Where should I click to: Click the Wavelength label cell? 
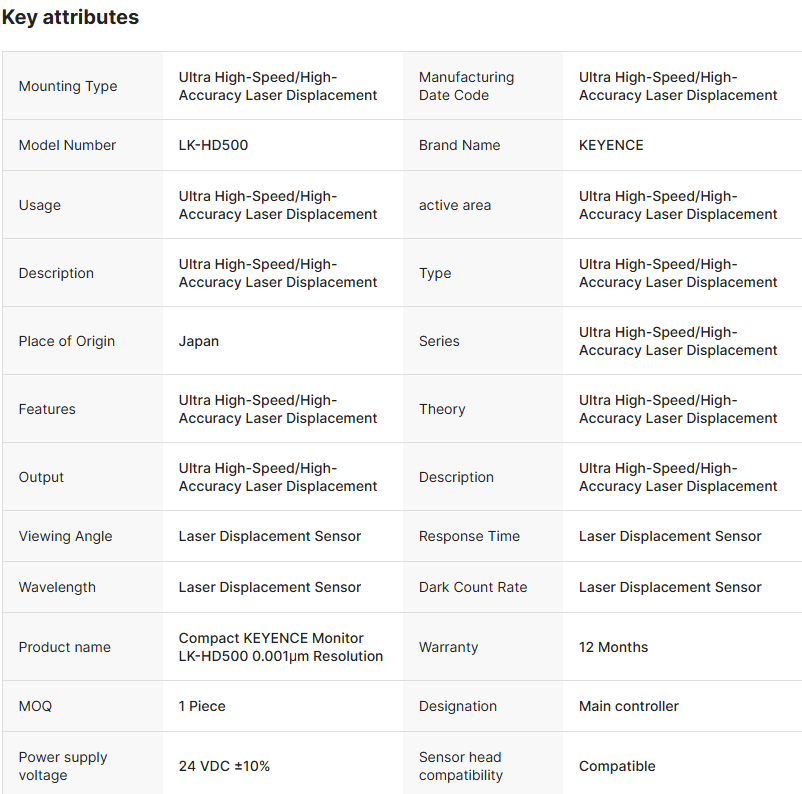(x=59, y=587)
